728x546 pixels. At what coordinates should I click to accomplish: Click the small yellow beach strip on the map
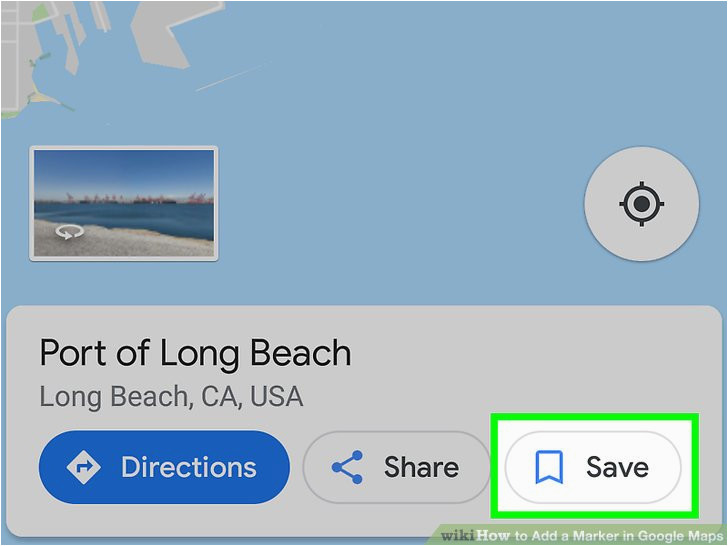tap(43, 98)
